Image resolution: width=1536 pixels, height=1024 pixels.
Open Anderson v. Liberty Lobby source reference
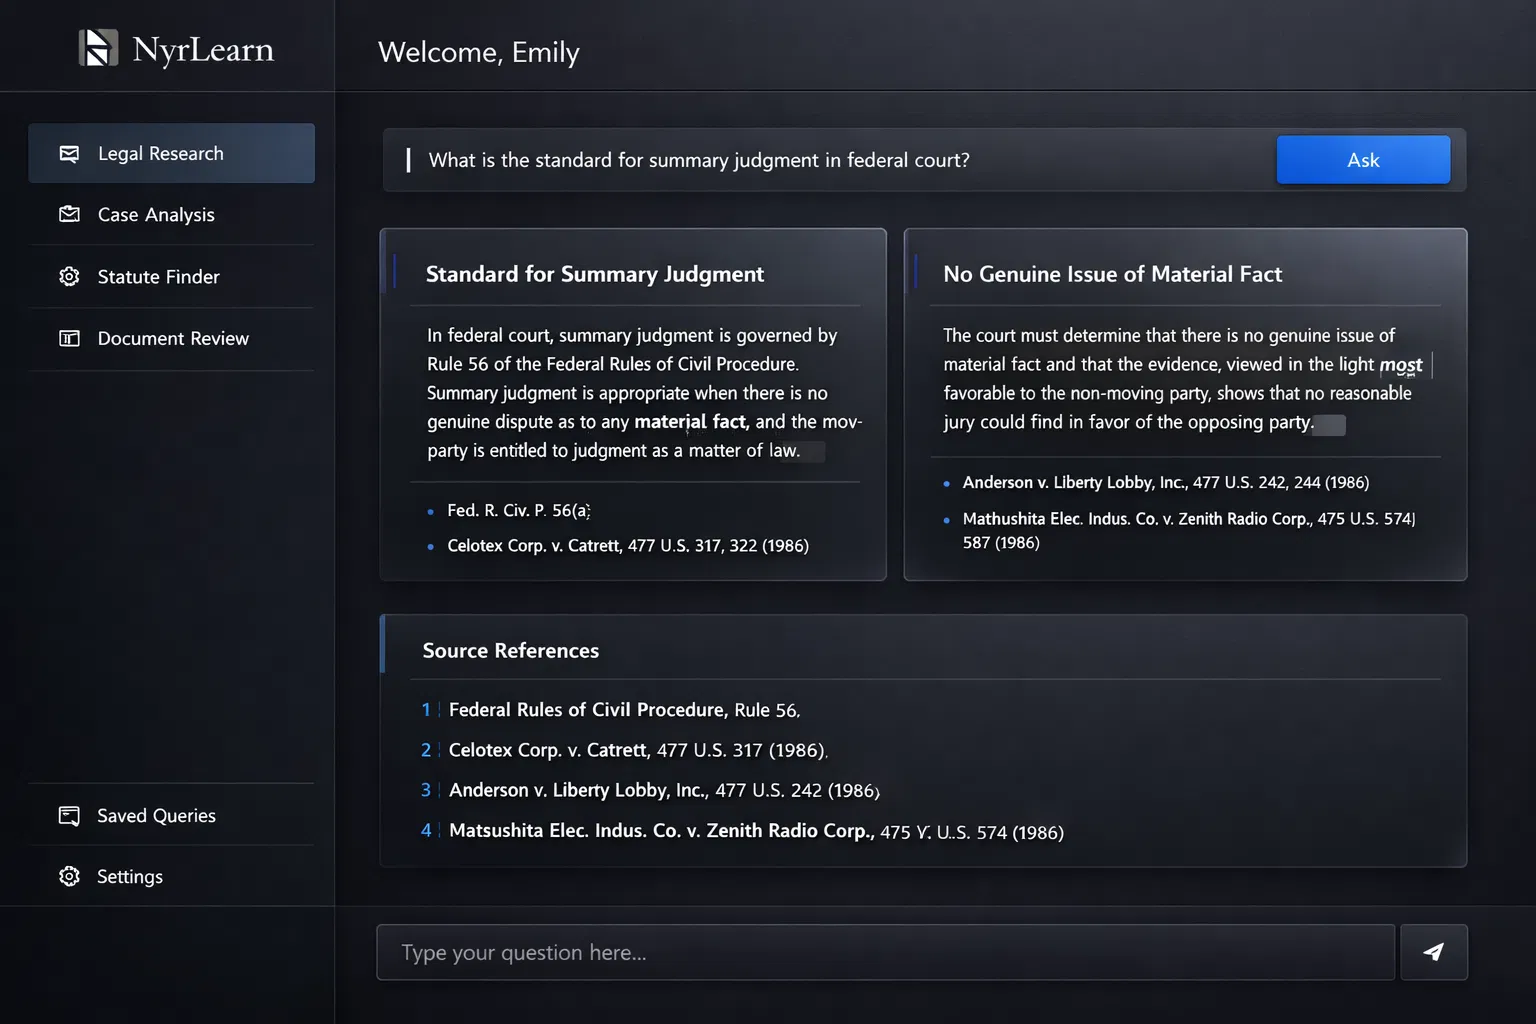(x=662, y=790)
